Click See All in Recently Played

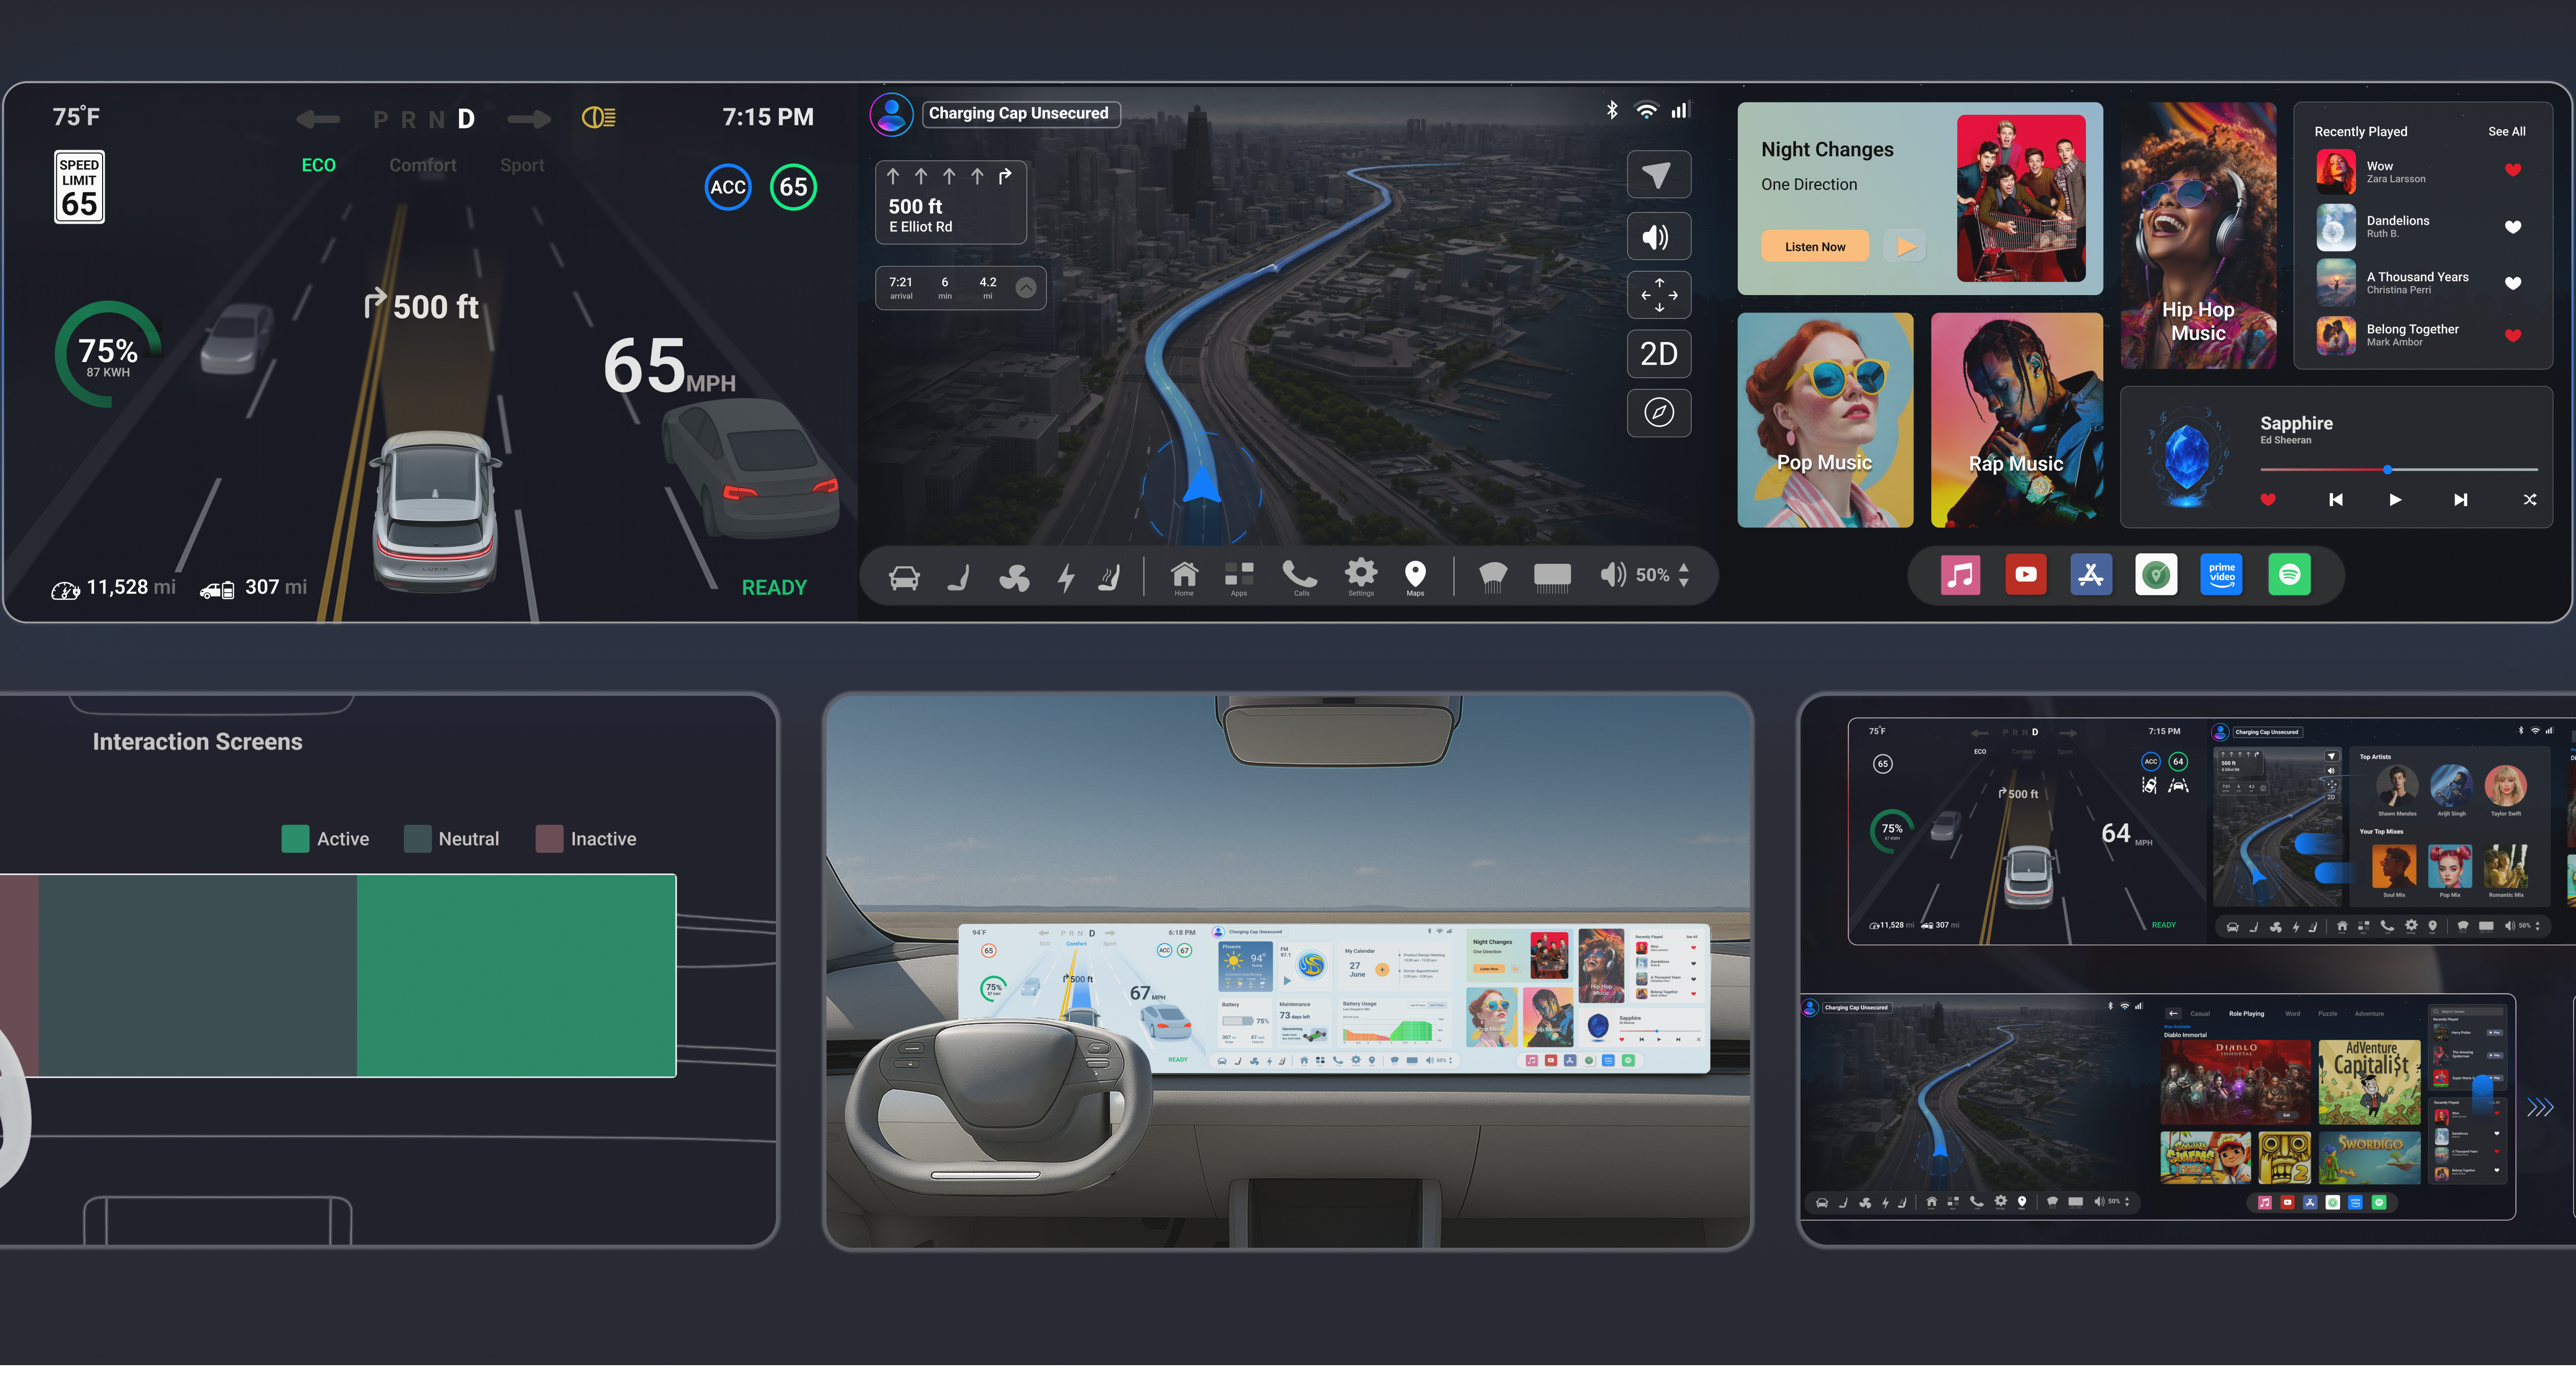(x=2506, y=131)
